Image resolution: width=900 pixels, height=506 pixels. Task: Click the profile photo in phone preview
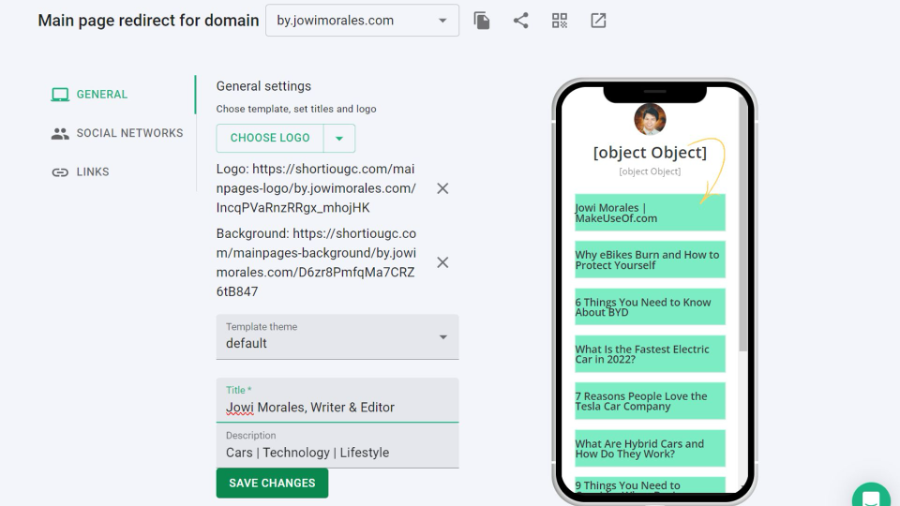(650, 119)
